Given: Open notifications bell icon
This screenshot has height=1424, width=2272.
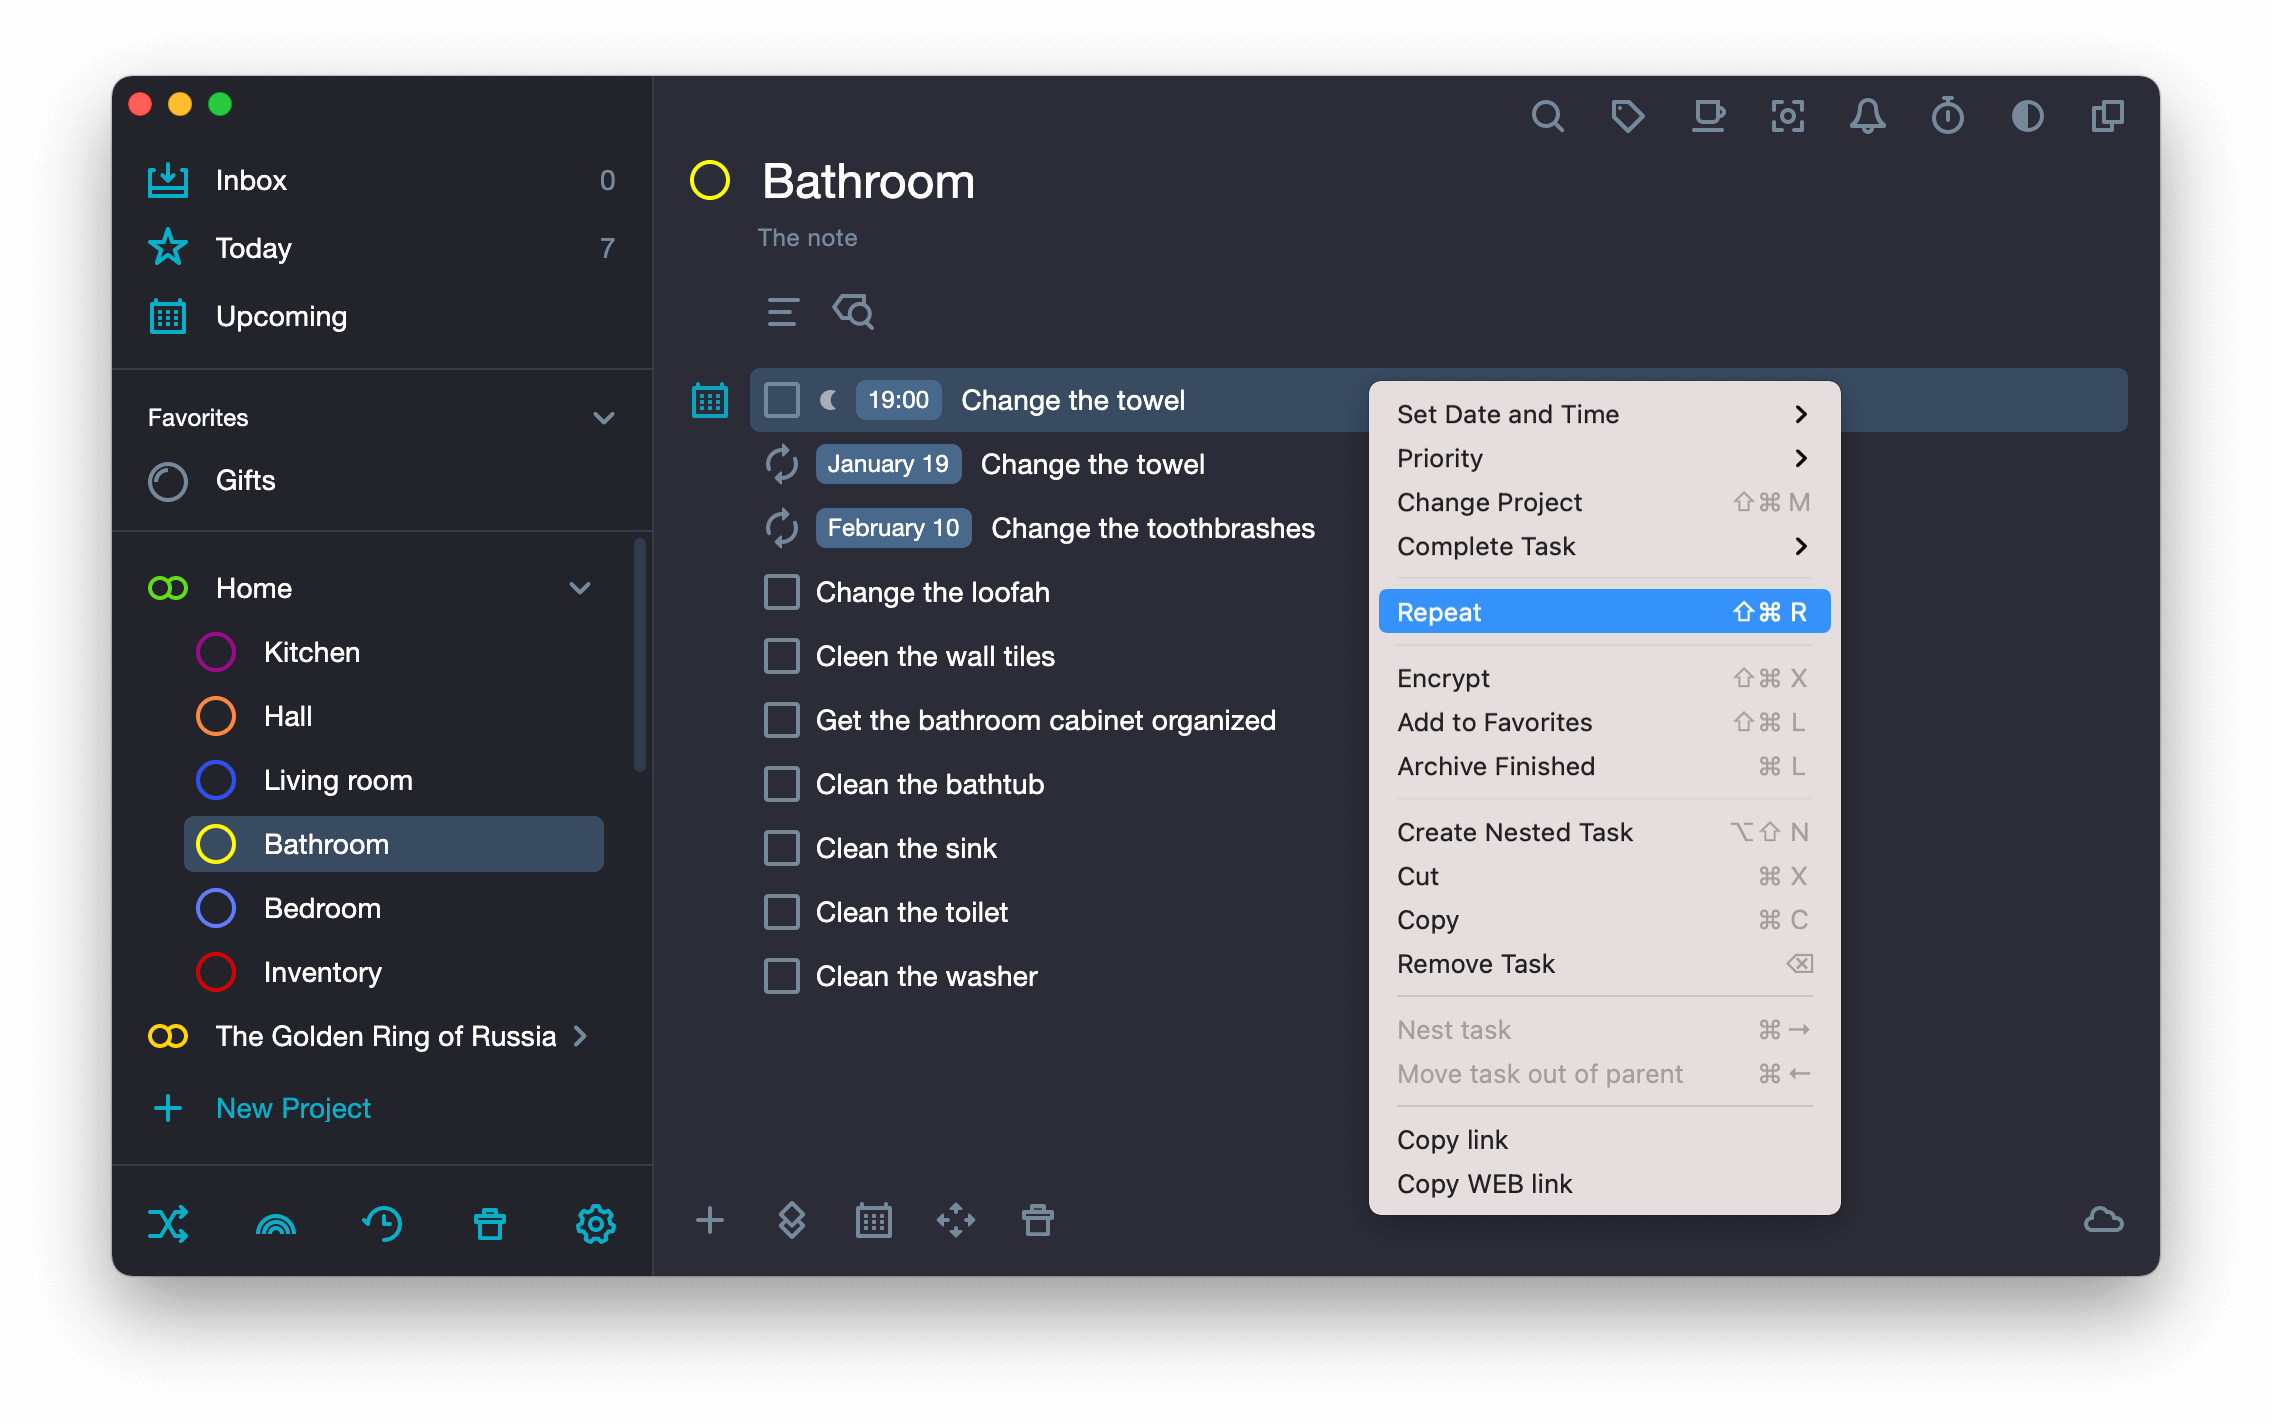Looking at the screenshot, I should [x=1867, y=117].
